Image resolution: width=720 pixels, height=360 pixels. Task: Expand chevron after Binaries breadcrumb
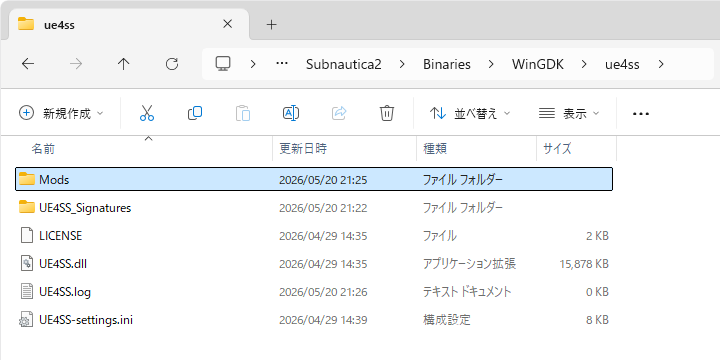(x=491, y=64)
